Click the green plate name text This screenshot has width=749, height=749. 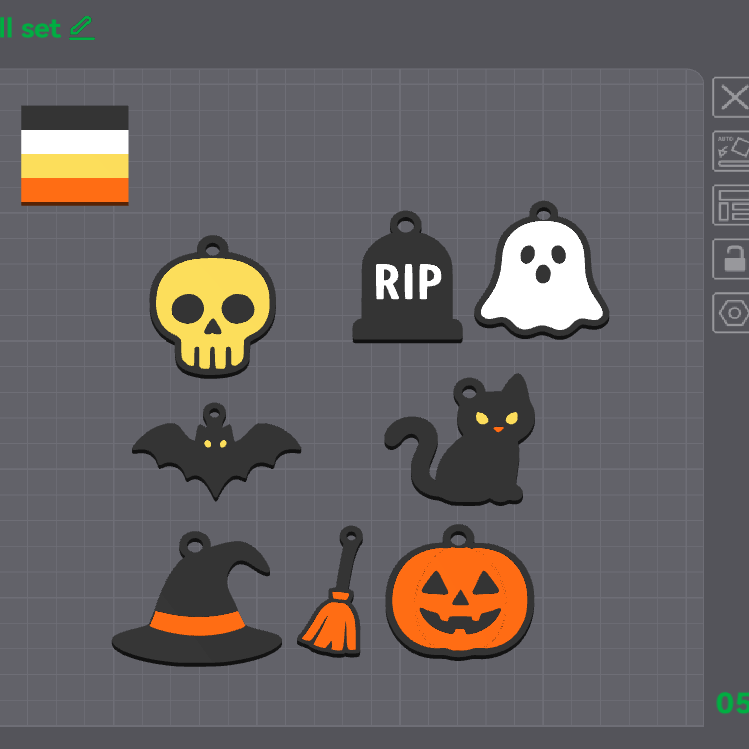pyautogui.click(x=30, y=28)
